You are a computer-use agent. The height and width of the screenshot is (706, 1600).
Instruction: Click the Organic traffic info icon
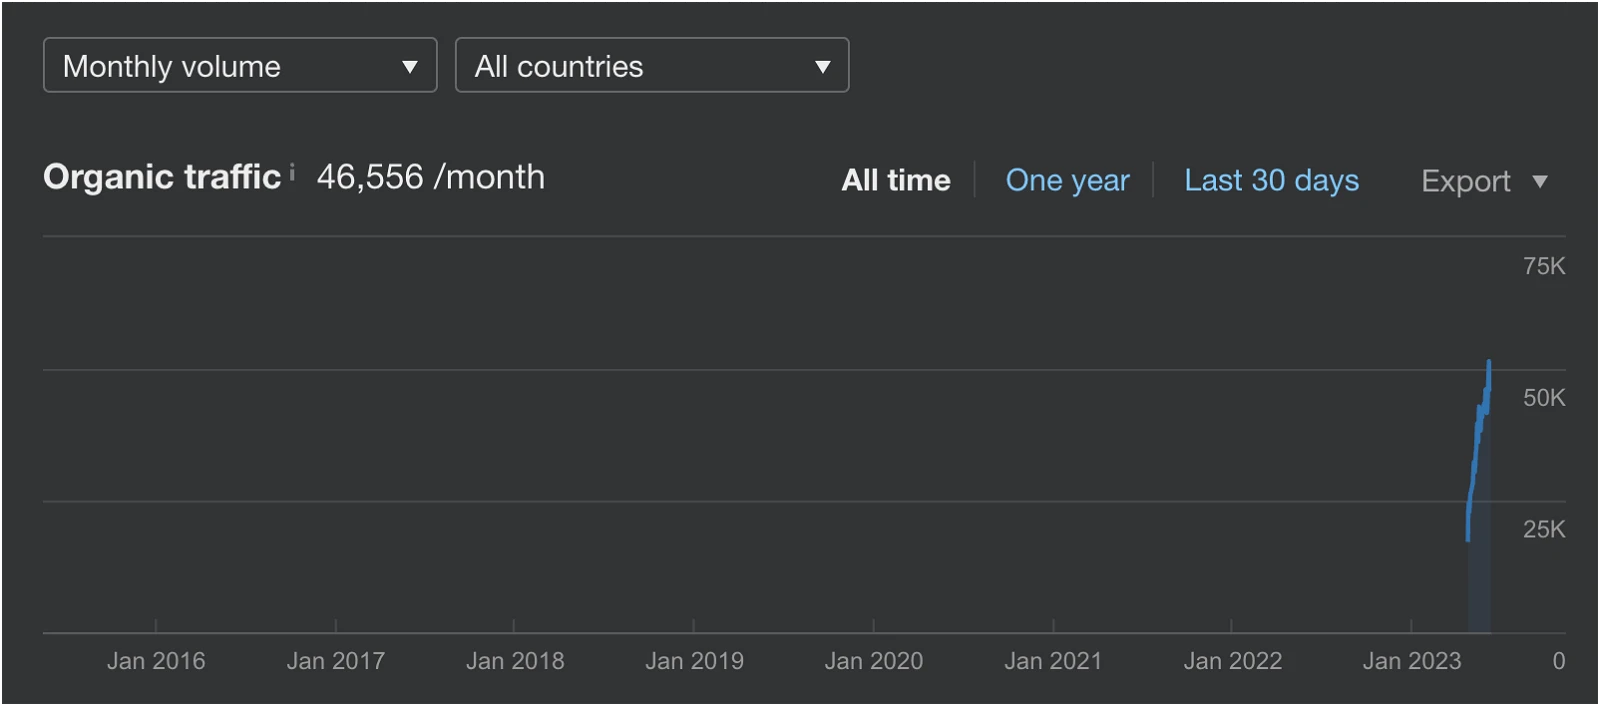coord(292,172)
